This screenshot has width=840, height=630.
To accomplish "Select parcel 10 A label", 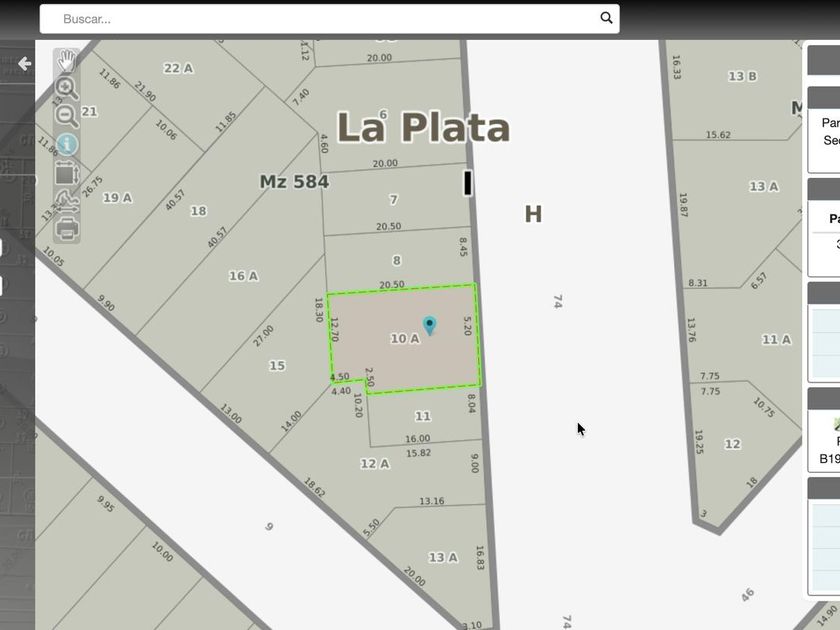I will coord(404,339).
